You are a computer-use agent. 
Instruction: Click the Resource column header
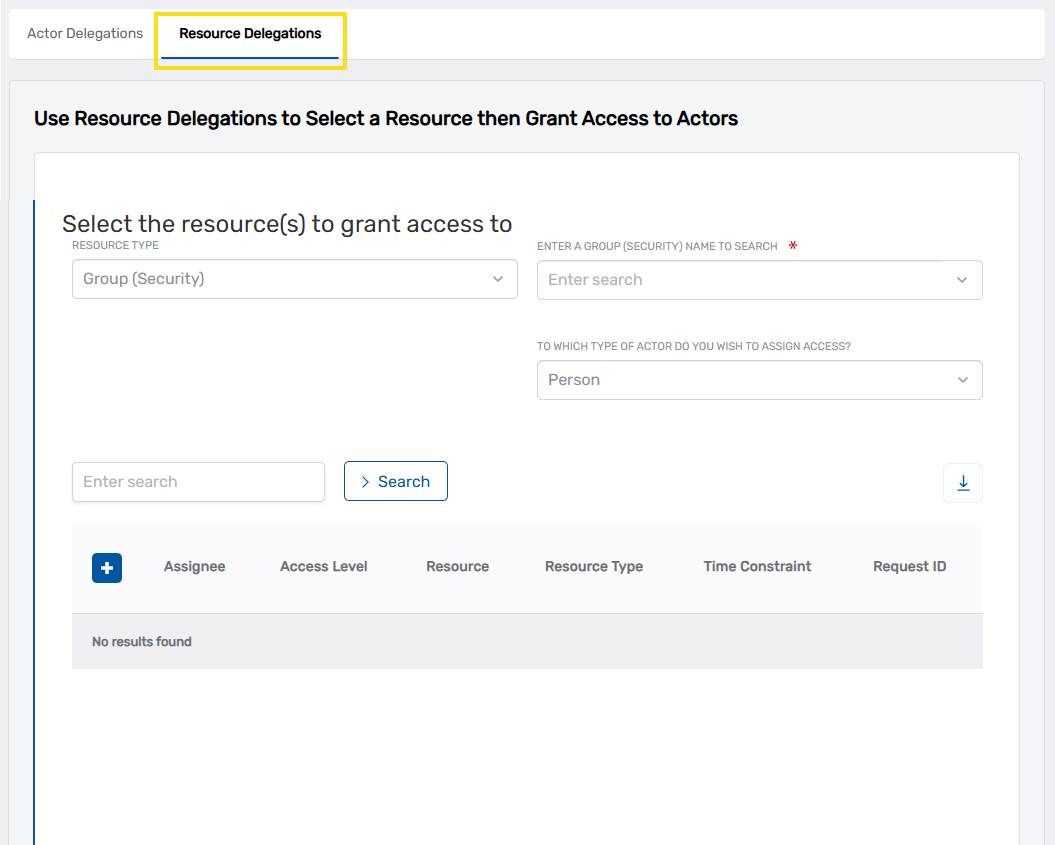458,566
